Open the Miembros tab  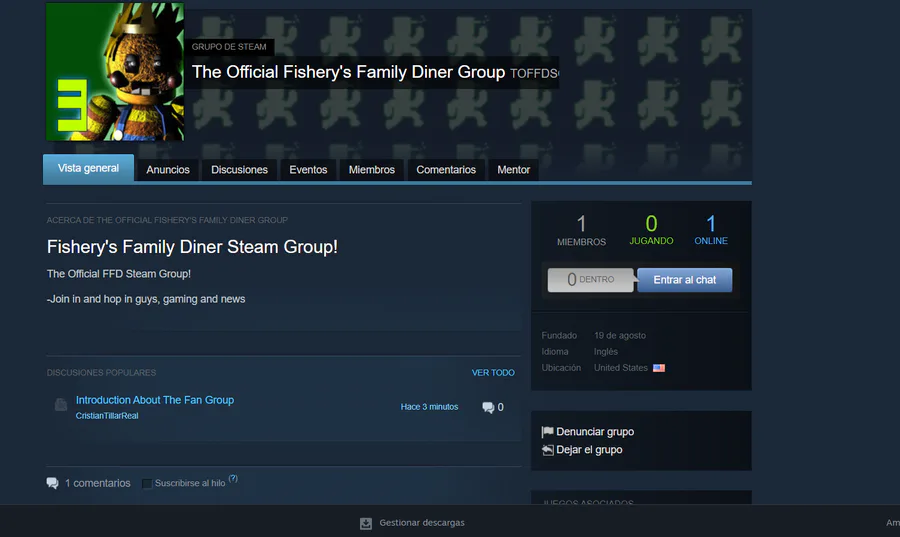click(x=372, y=170)
